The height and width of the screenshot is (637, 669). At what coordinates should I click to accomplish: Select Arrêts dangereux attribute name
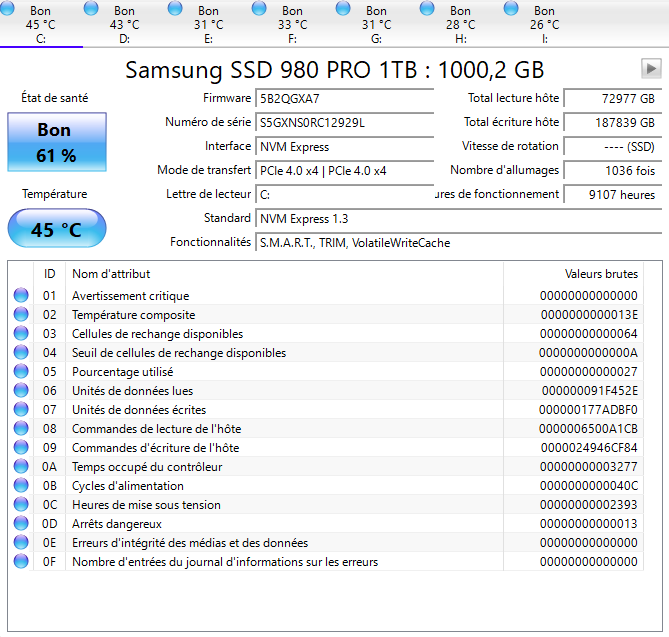coord(117,524)
